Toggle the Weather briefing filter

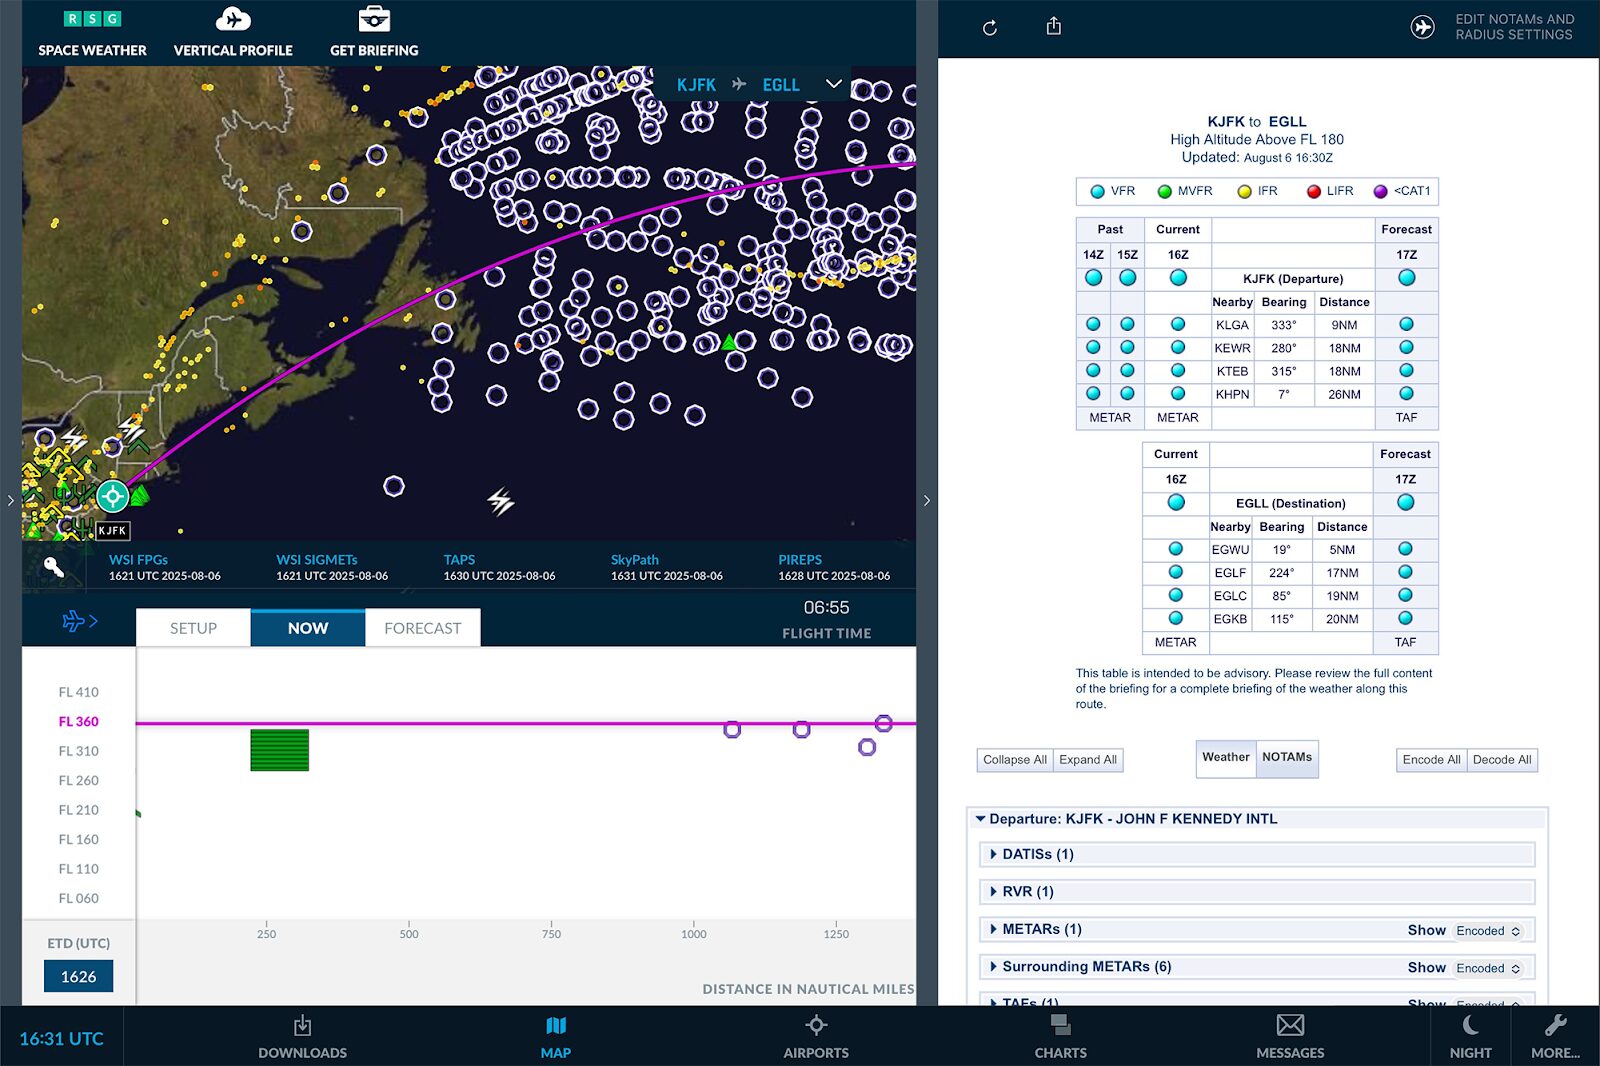(x=1226, y=758)
